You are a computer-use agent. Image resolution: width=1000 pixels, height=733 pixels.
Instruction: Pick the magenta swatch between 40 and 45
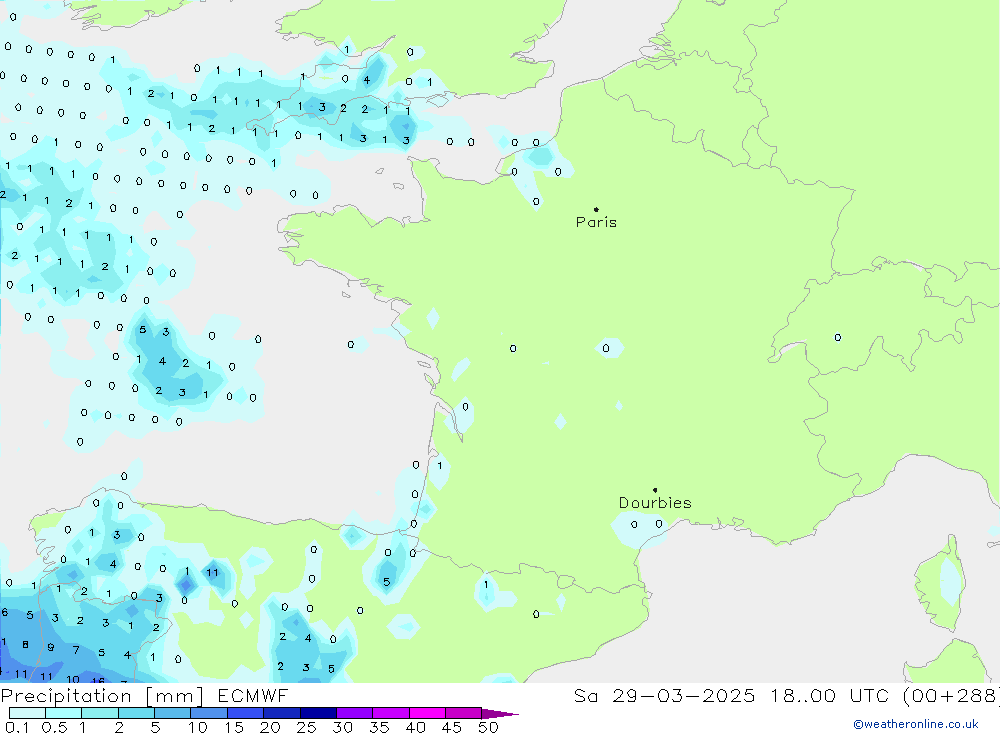427,713
